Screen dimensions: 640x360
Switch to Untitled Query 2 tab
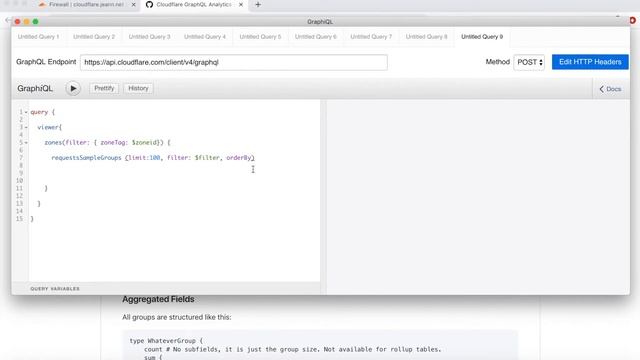pyautogui.click(x=94, y=37)
